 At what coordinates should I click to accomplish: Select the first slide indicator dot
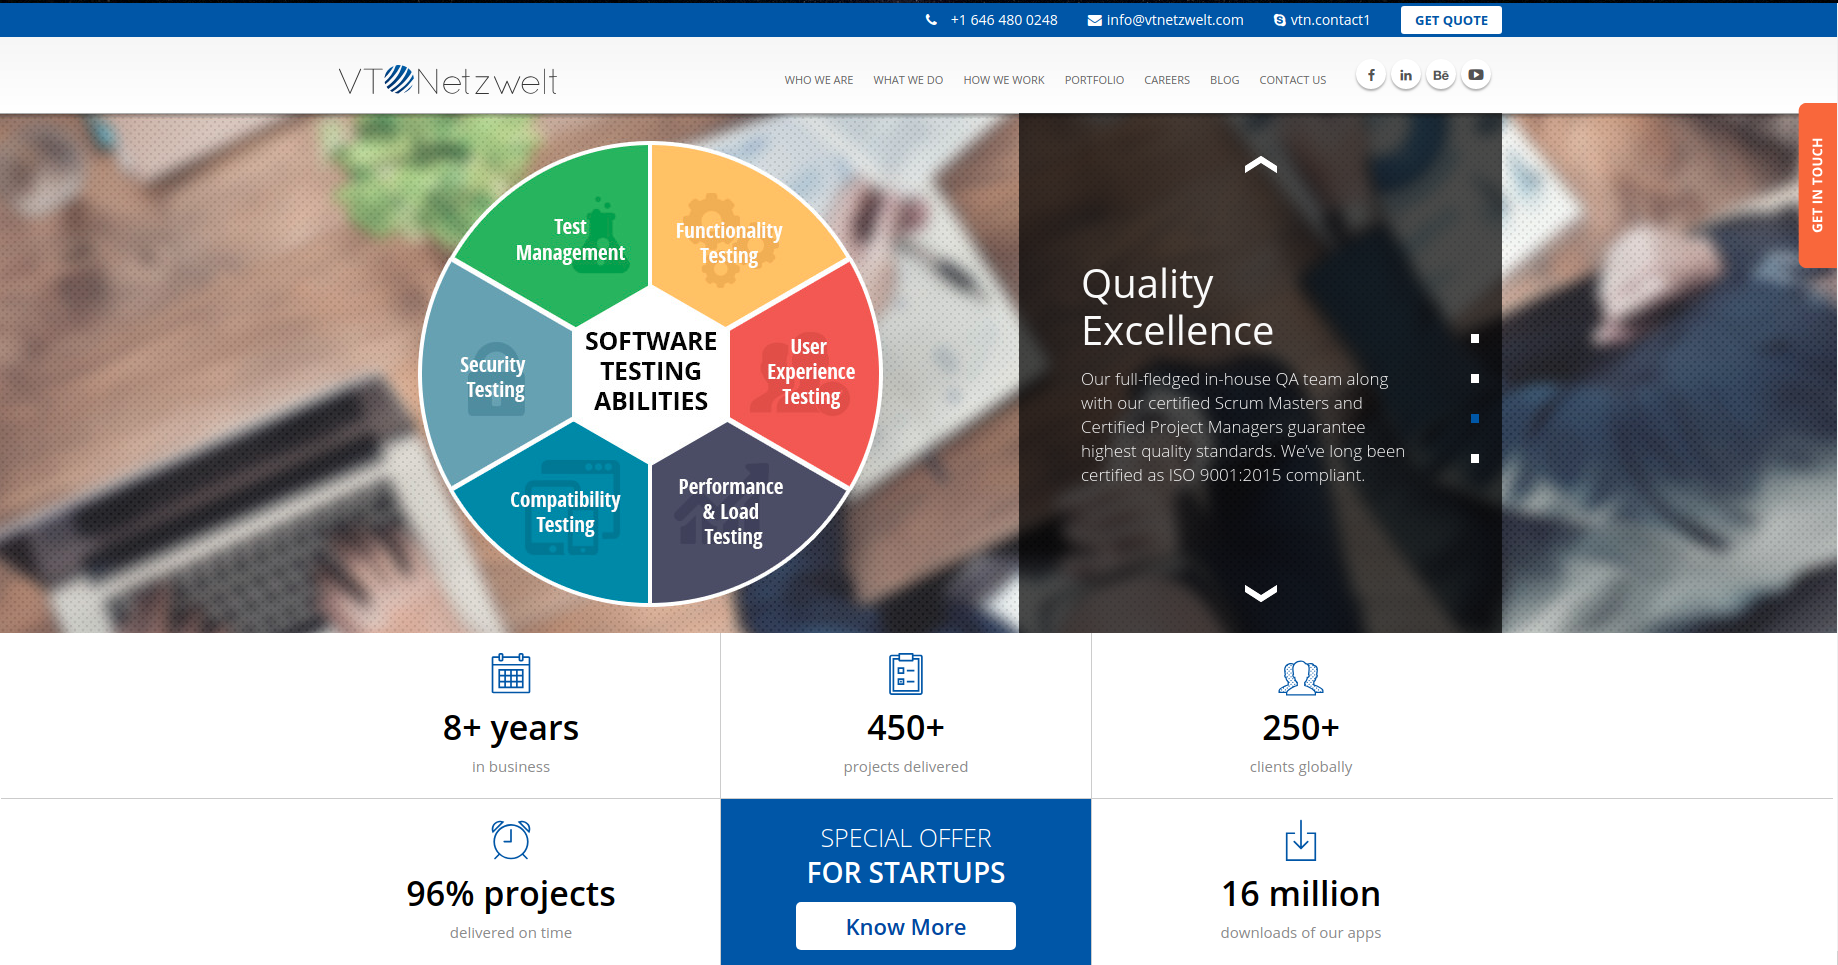[1475, 339]
